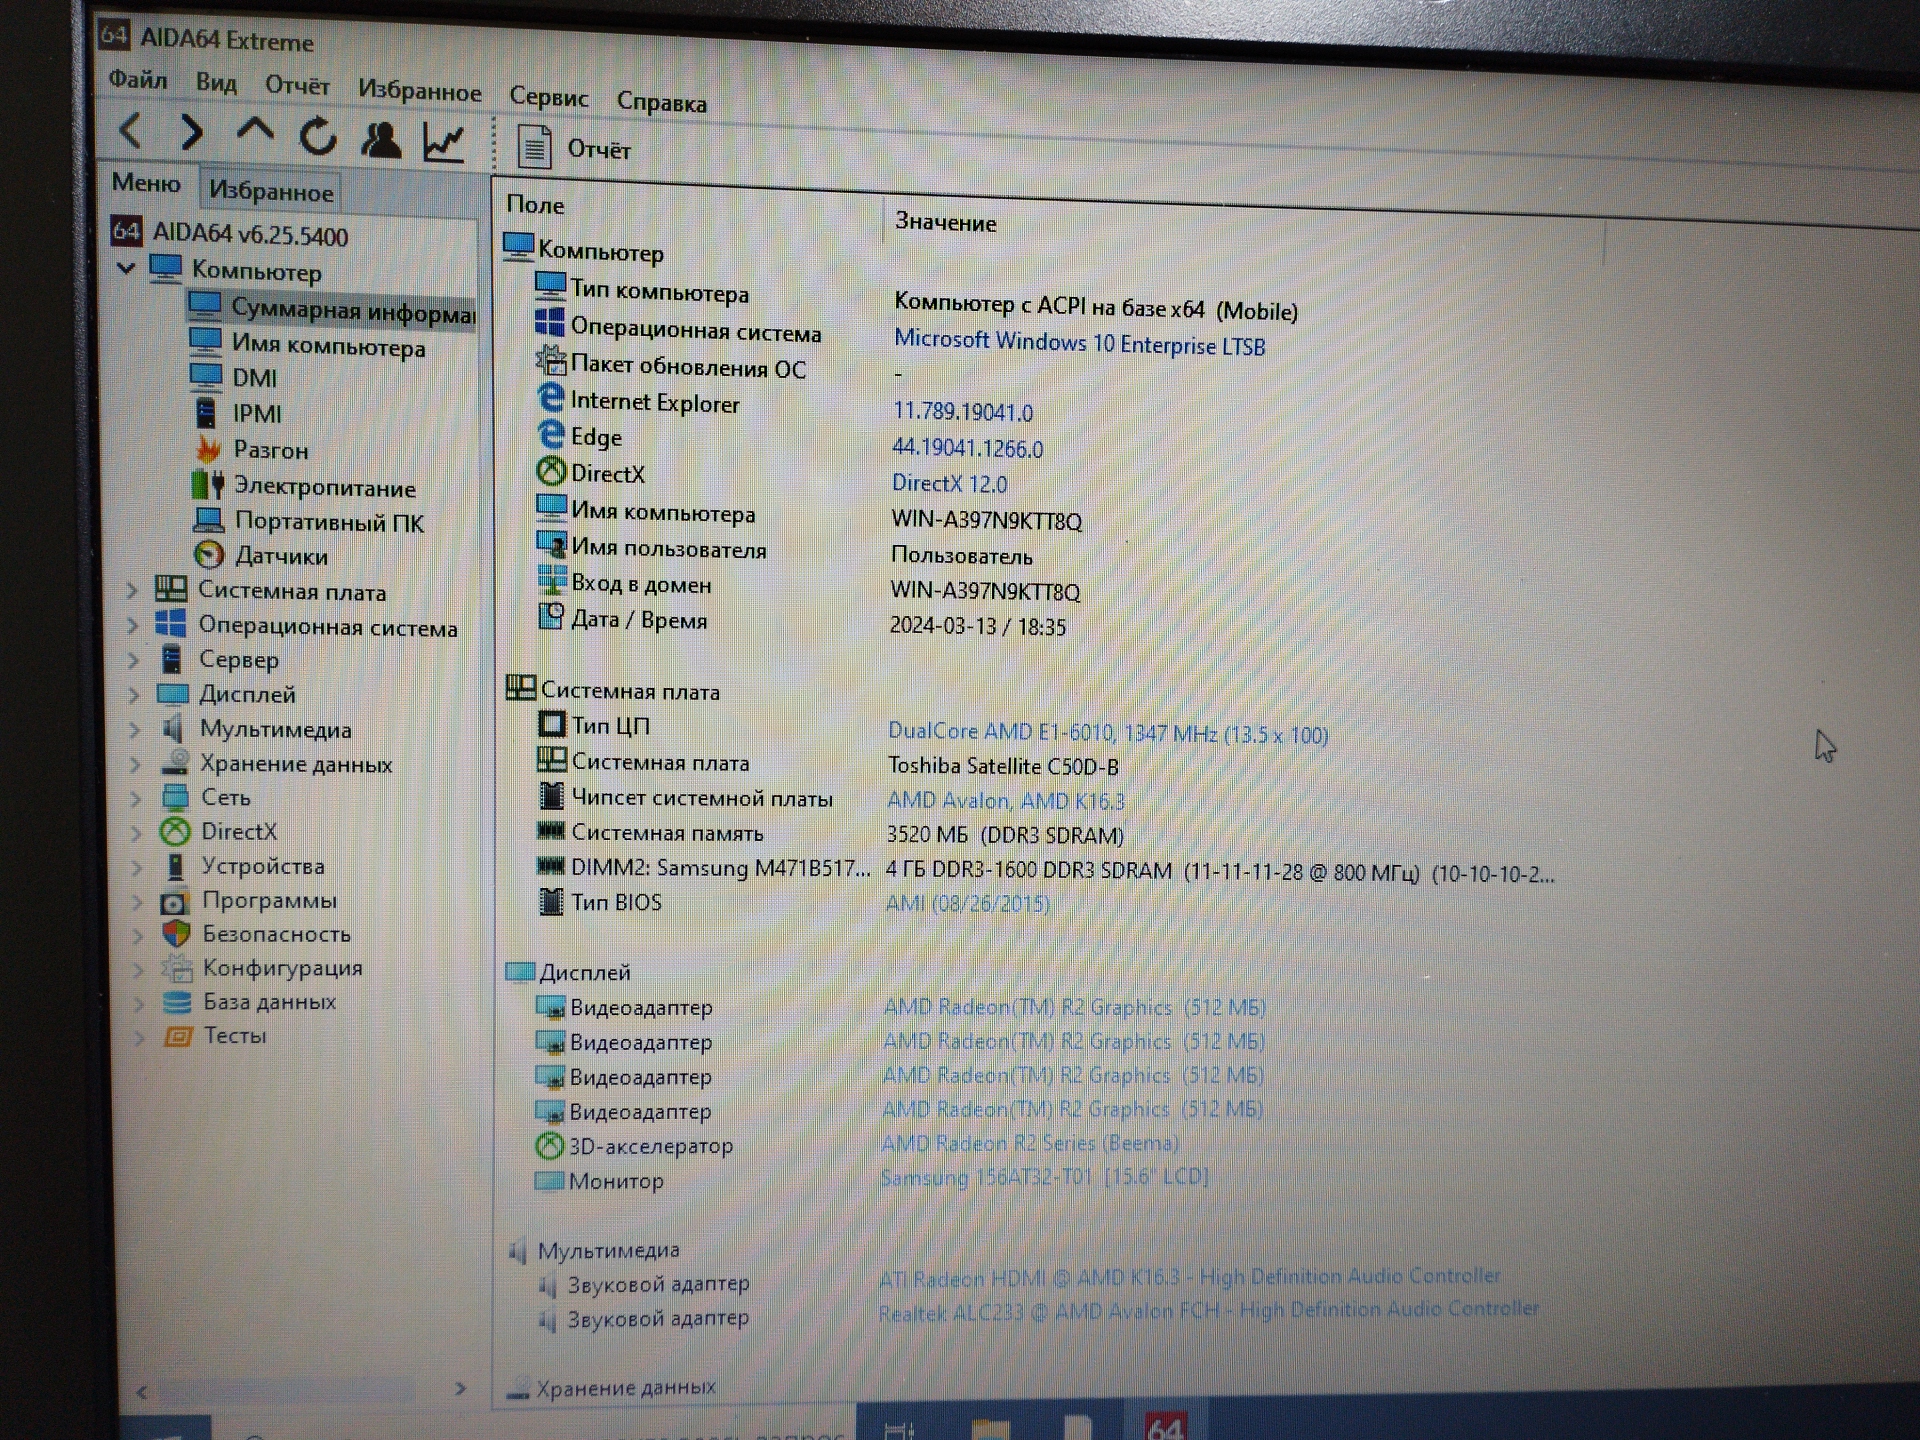Viewport: 1920px width, 1440px height.
Task: Collapse the Компьютер tree node
Action: point(127,268)
